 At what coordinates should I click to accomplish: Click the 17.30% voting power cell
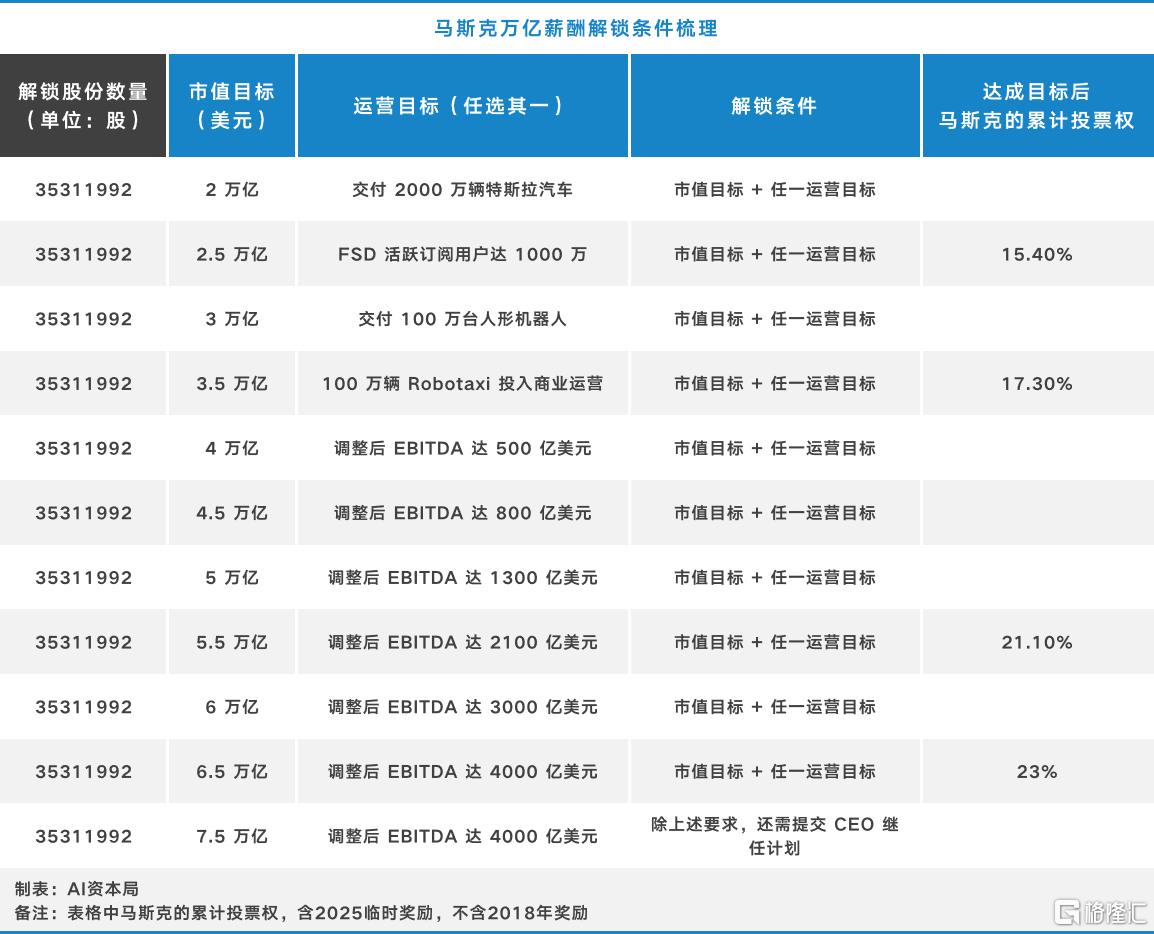(1036, 383)
